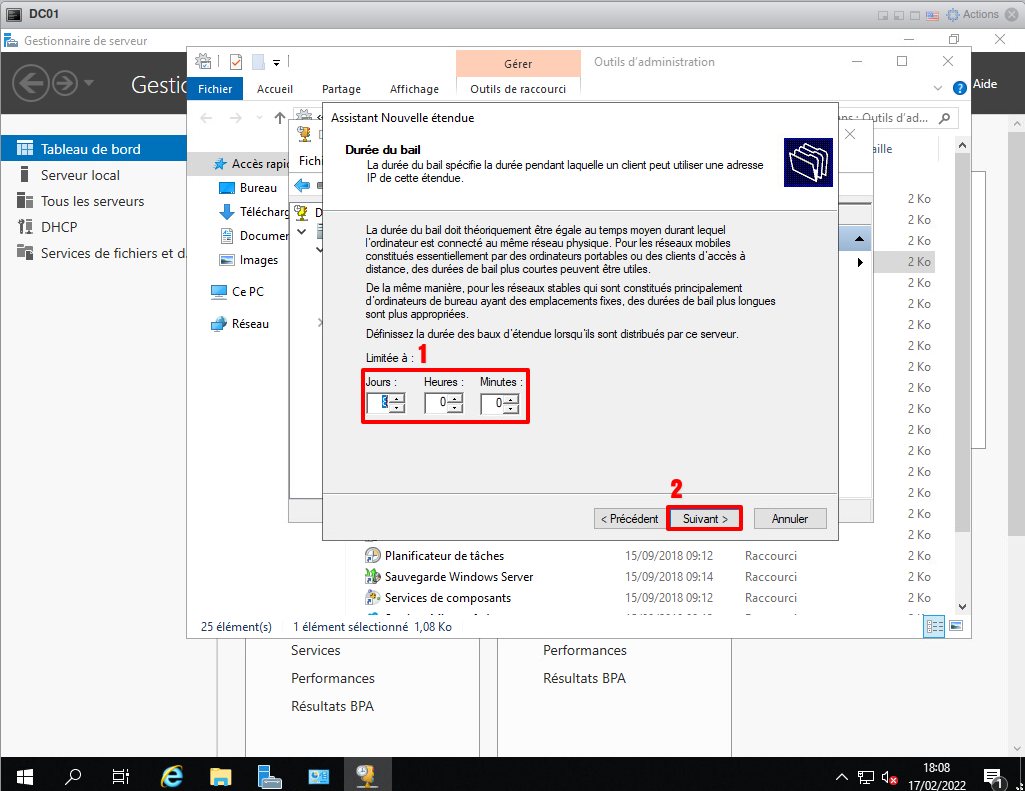Decrease the Minutes value with down arrow
Viewport: 1025px width, 791px height.
[x=512, y=409]
